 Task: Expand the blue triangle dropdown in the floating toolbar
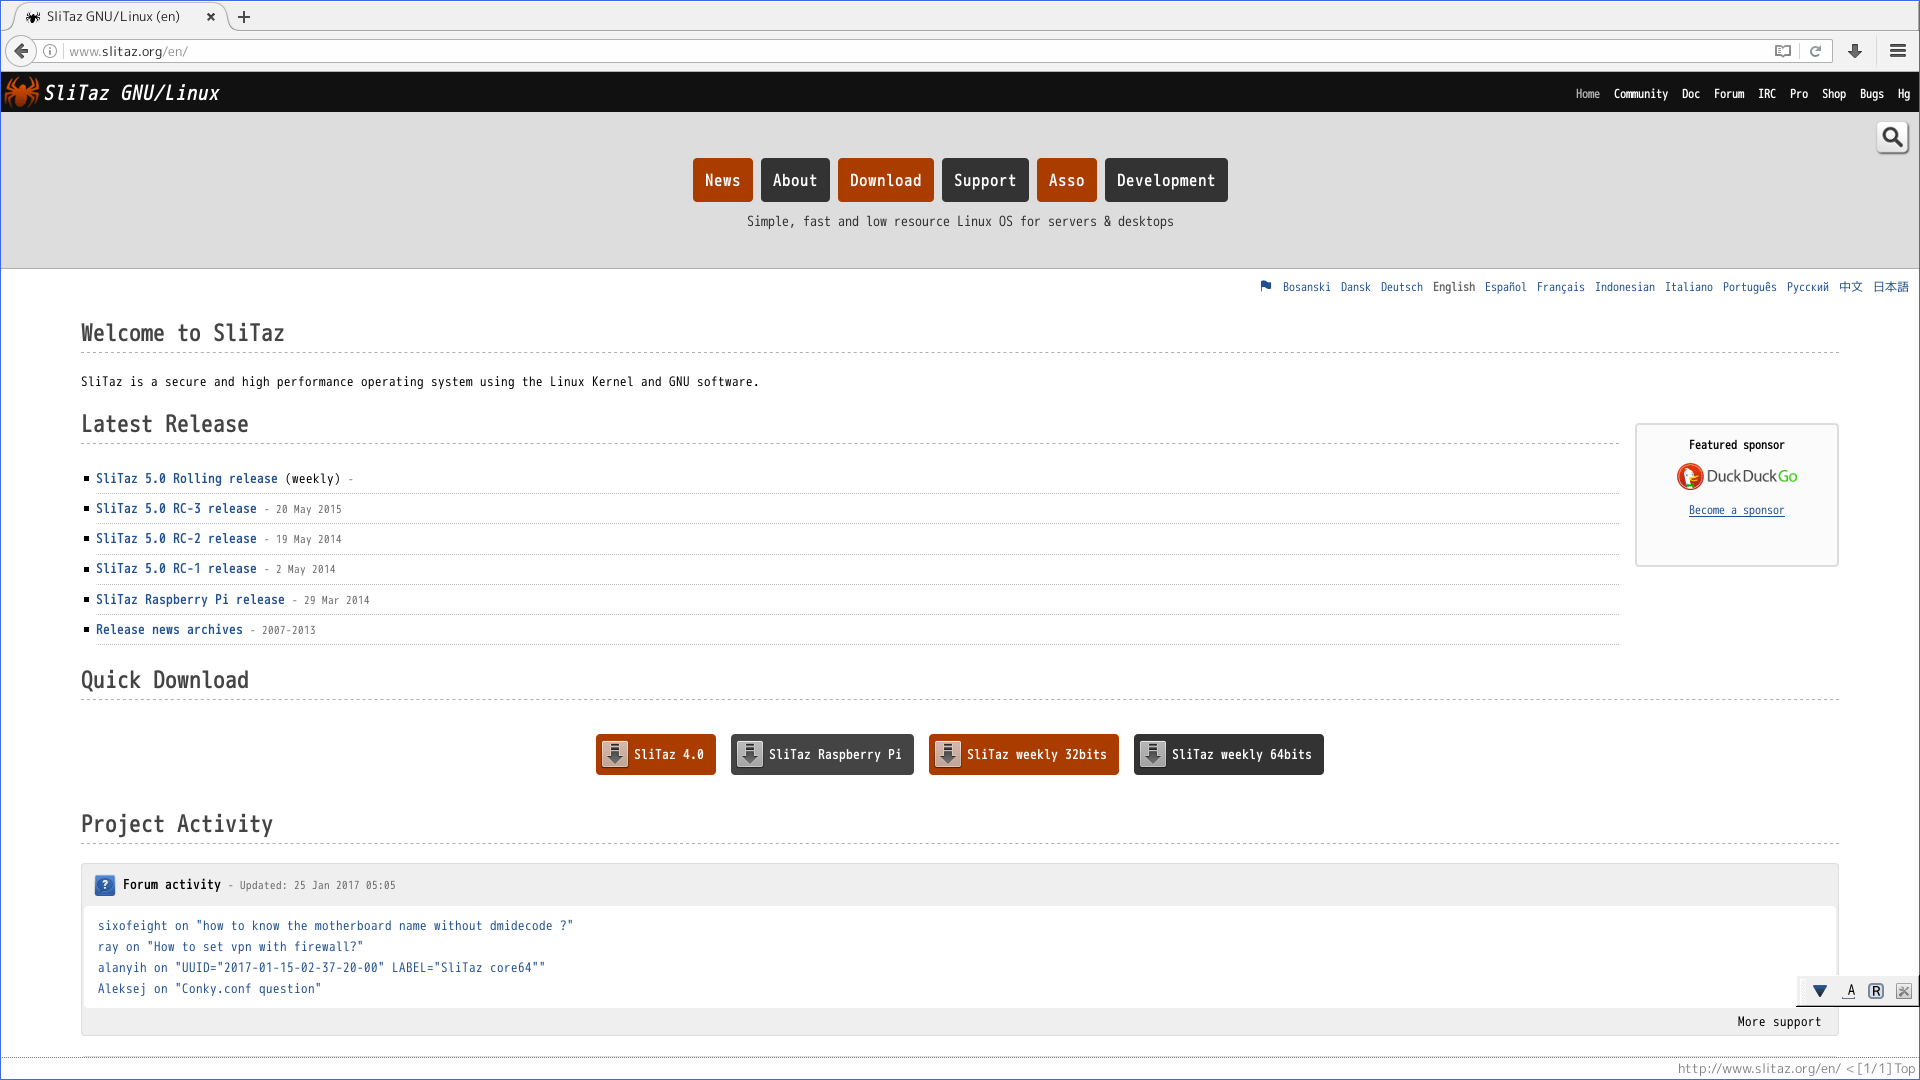[x=1820, y=991]
